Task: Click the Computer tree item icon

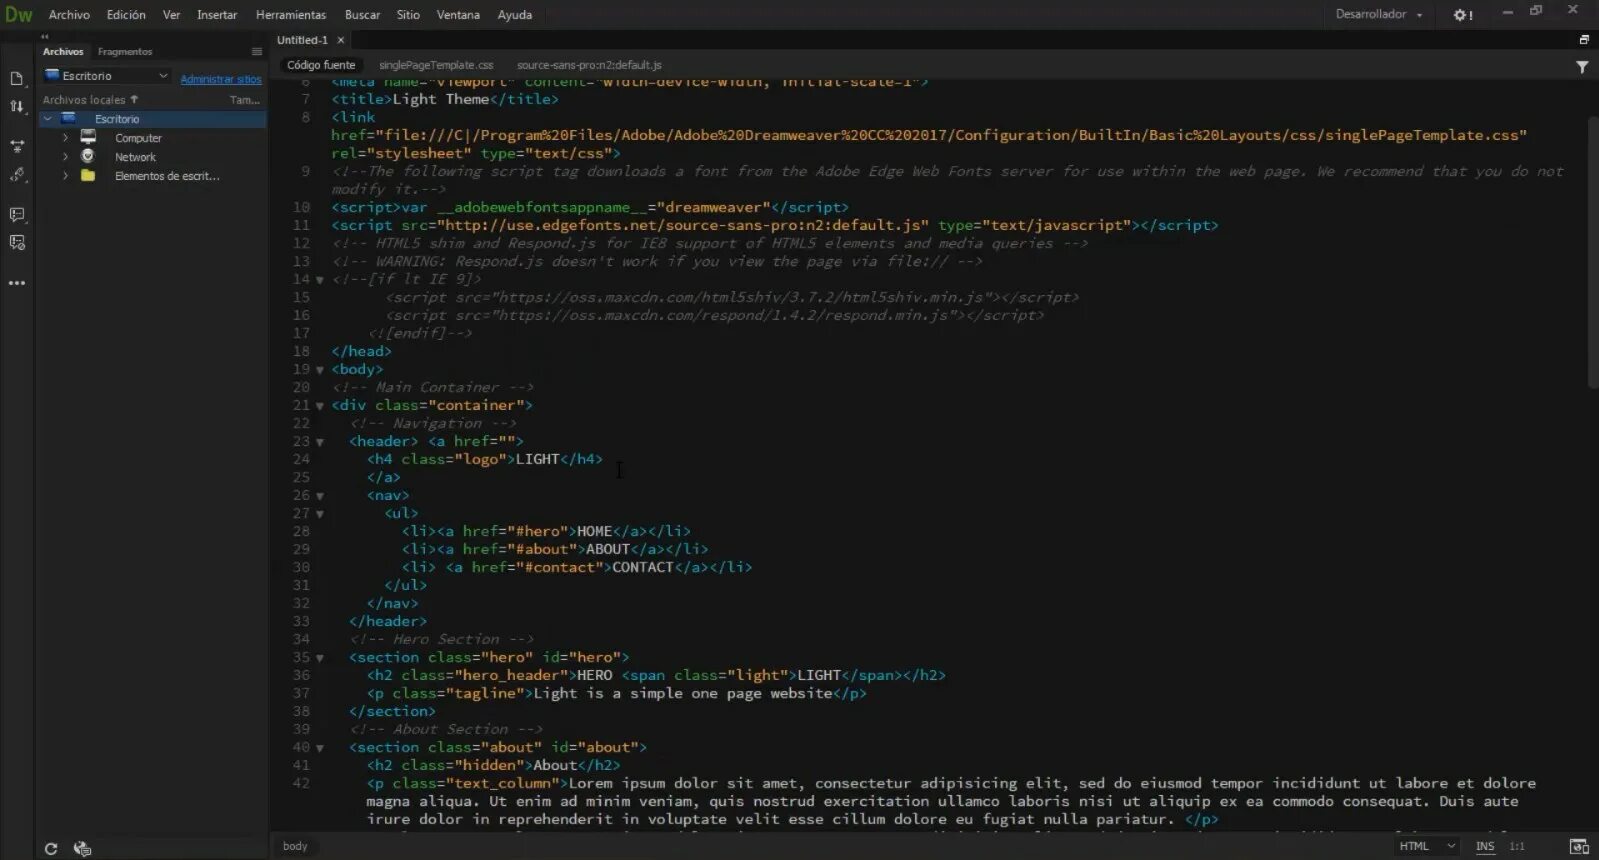Action: click(x=88, y=138)
